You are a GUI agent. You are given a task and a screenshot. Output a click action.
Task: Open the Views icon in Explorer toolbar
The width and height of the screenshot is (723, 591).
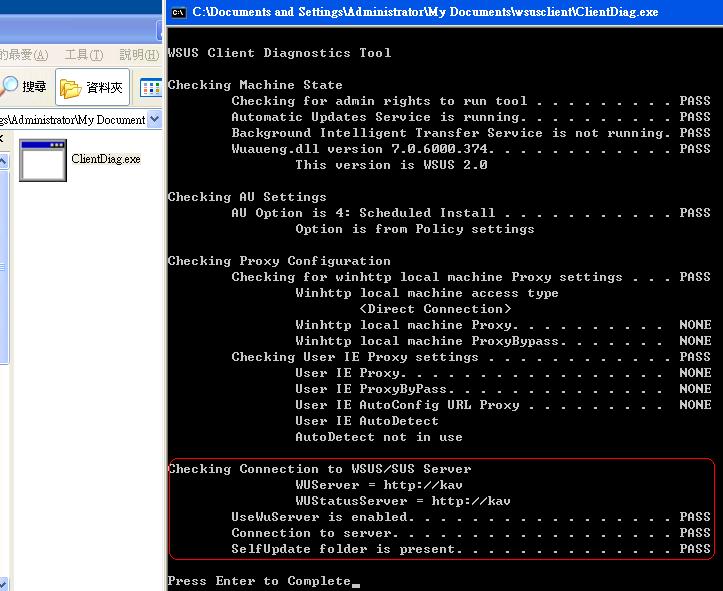[151, 87]
